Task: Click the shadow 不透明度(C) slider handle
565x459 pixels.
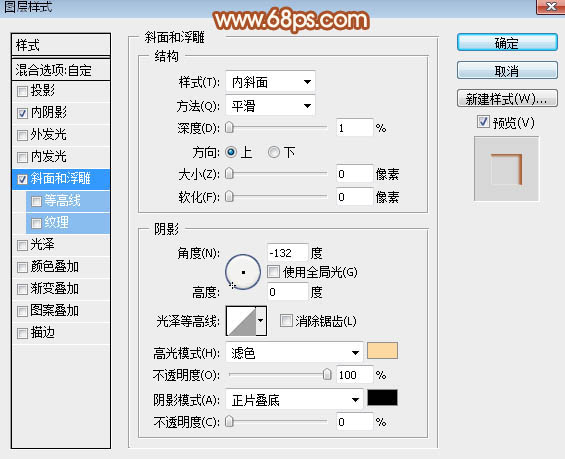Action: point(229,421)
